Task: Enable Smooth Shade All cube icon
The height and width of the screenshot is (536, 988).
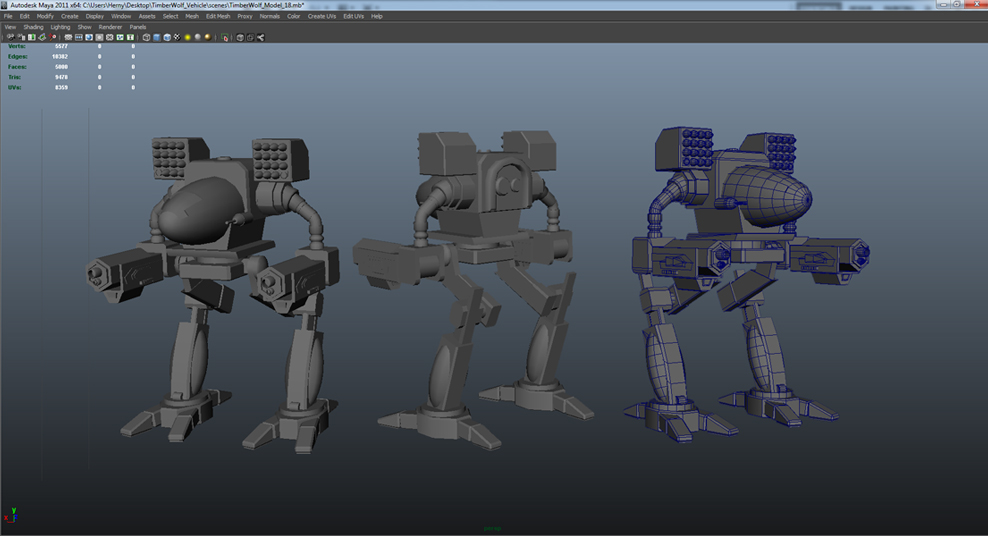Action: tap(156, 37)
